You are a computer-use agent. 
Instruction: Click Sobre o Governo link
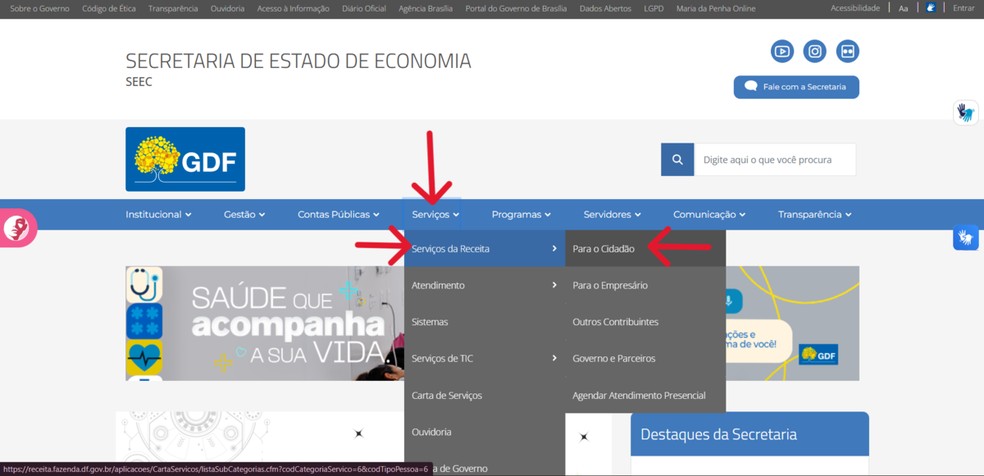click(40, 9)
